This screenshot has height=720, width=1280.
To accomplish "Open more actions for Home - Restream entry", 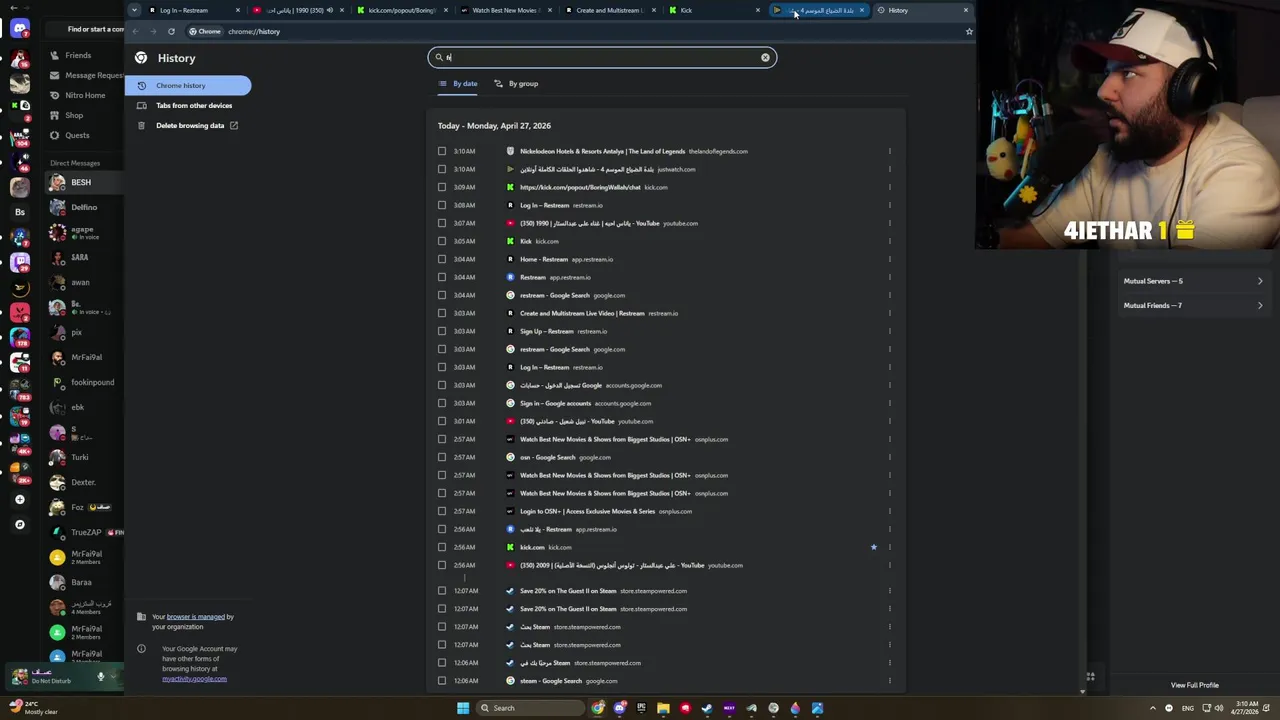I will coord(889,259).
